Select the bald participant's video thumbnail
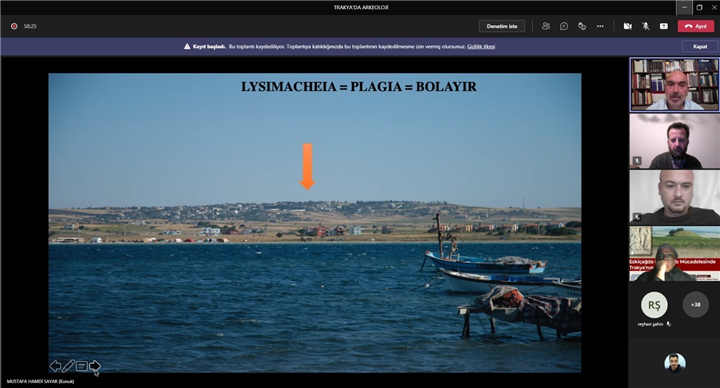720x388 pixels. point(674,197)
